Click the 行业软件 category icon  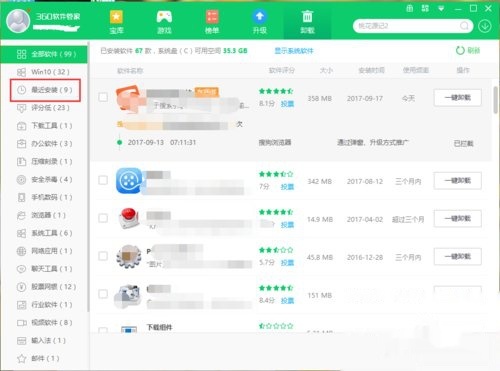21,305
